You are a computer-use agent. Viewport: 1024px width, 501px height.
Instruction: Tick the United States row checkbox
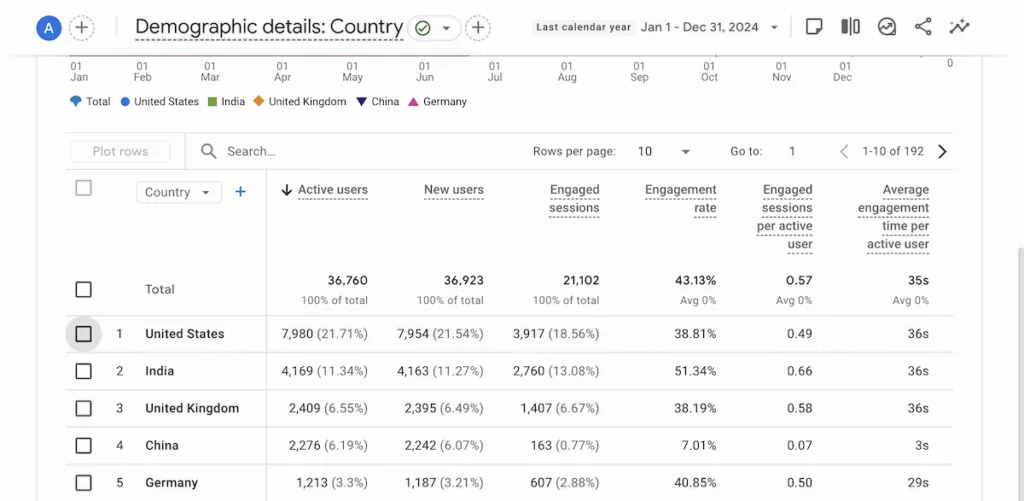point(83,334)
